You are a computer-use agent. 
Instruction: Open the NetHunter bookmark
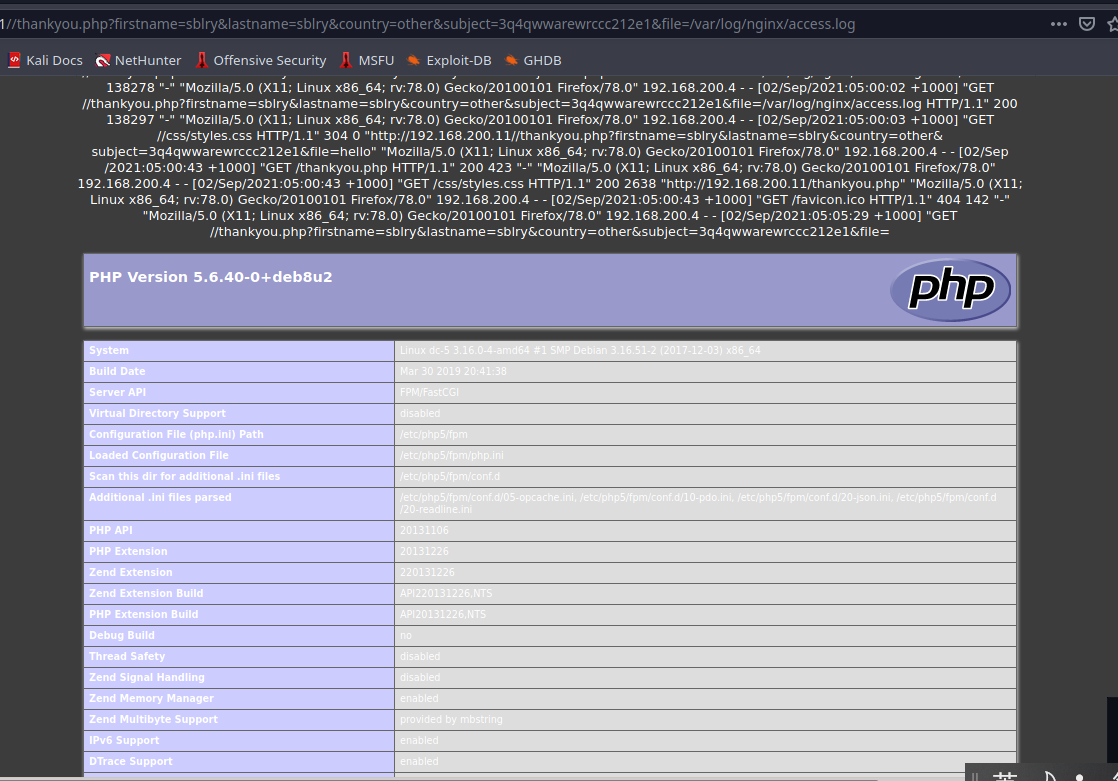139,61
